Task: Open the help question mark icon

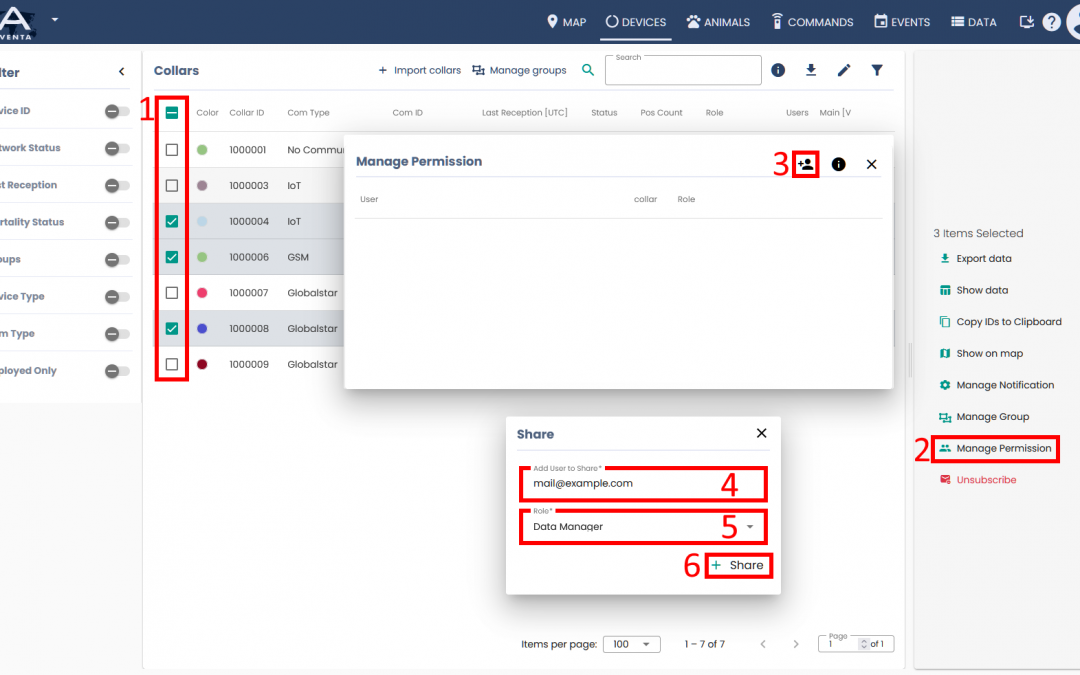Action: point(1051,22)
